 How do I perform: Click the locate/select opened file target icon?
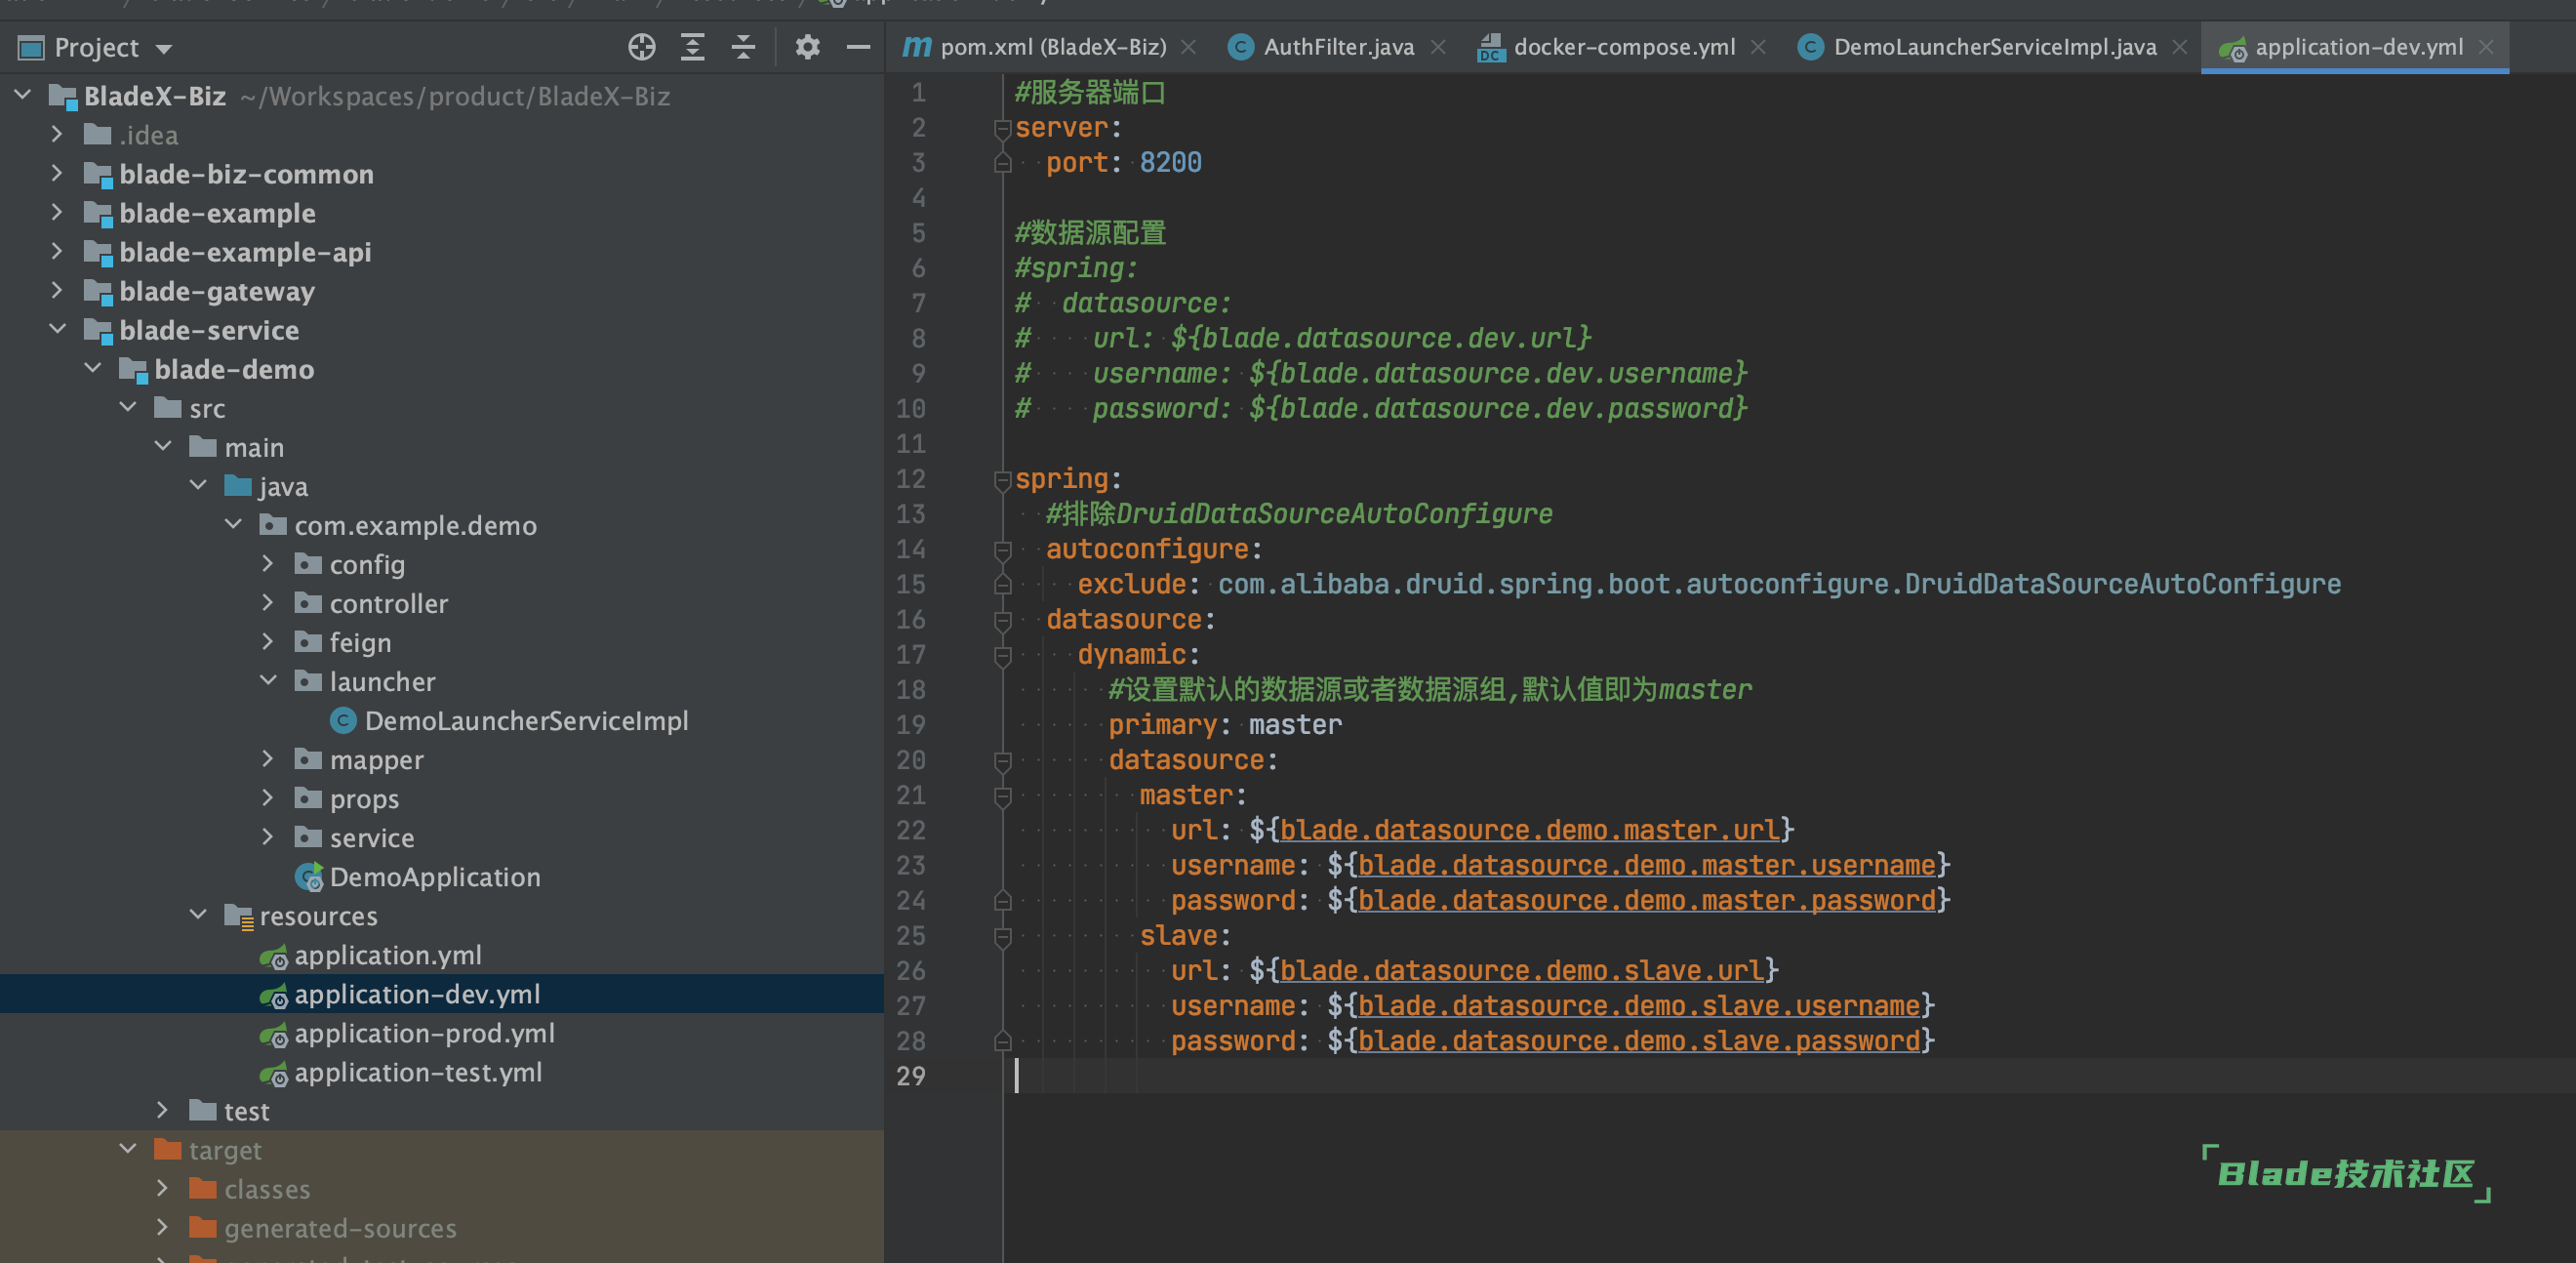click(x=642, y=47)
